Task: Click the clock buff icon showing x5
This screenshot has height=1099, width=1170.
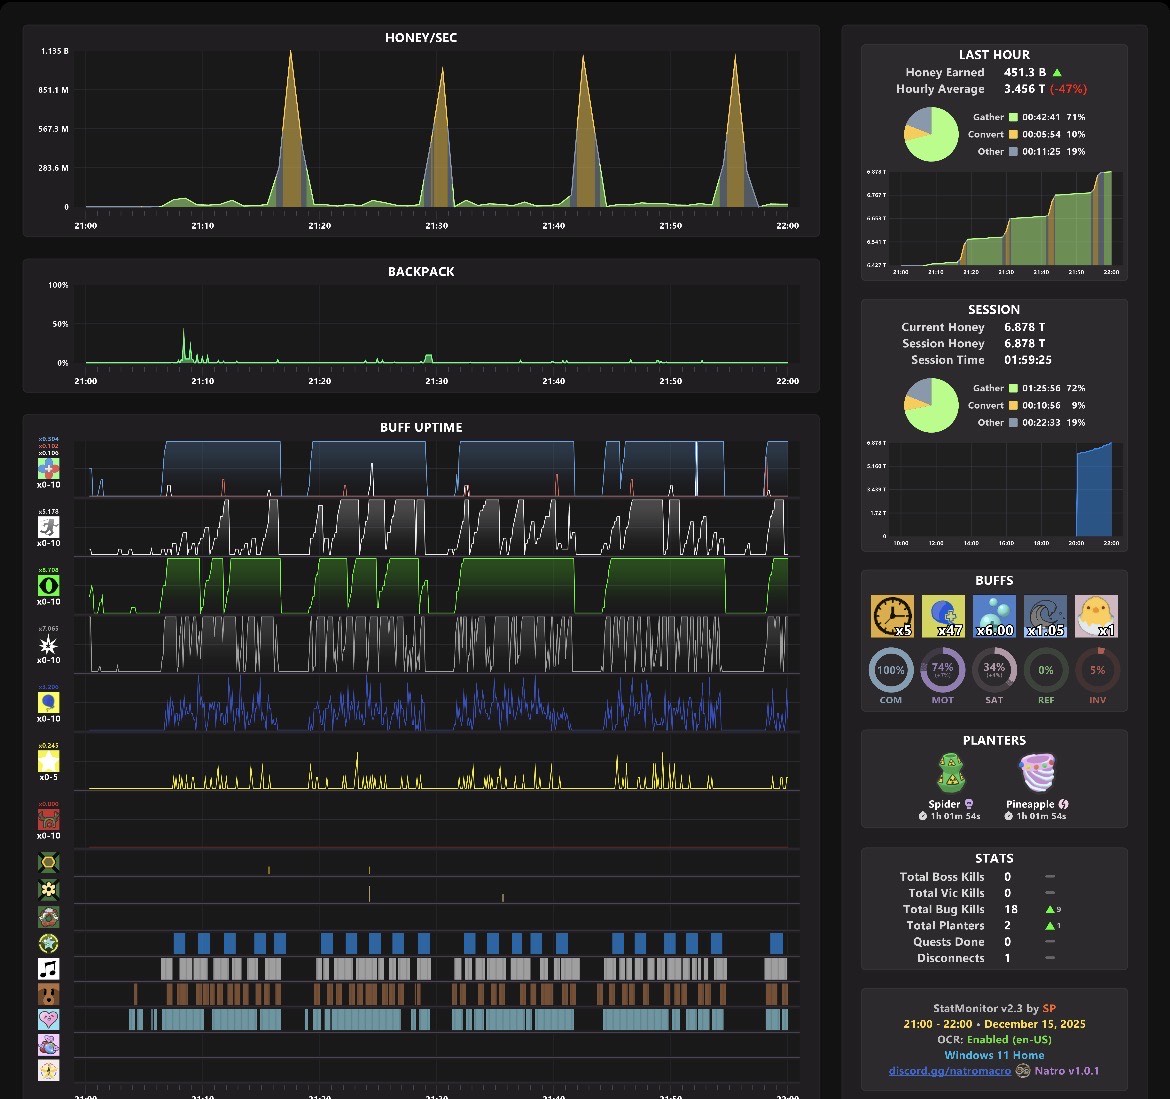Action: pos(892,616)
